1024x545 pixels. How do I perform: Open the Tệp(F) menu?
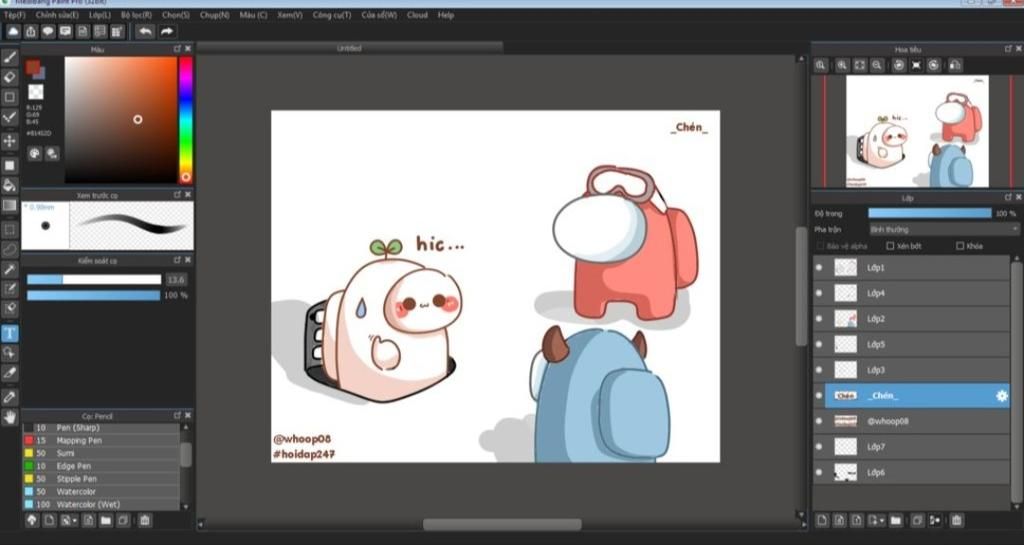tap(14, 15)
